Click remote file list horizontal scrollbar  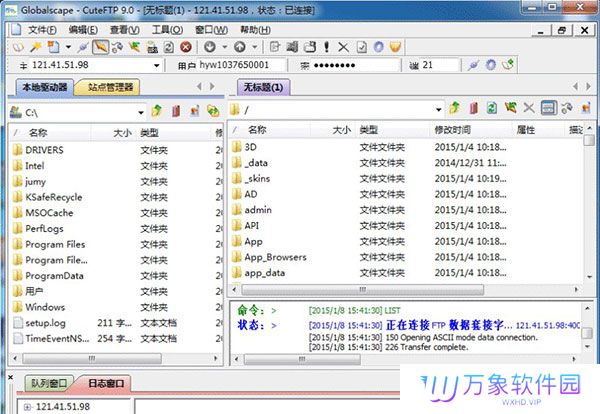click(x=363, y=290)
